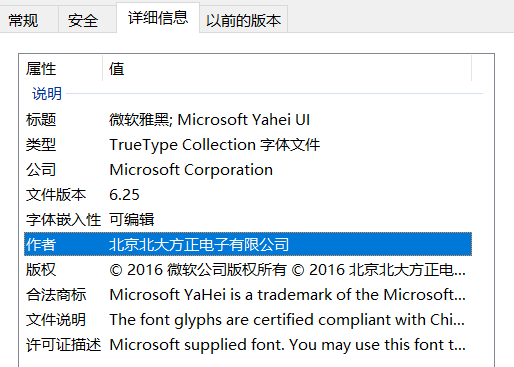514x367 pixels.
Task: Click the 北京北大方正电子有限公司 author value
Action: point(199,244)
